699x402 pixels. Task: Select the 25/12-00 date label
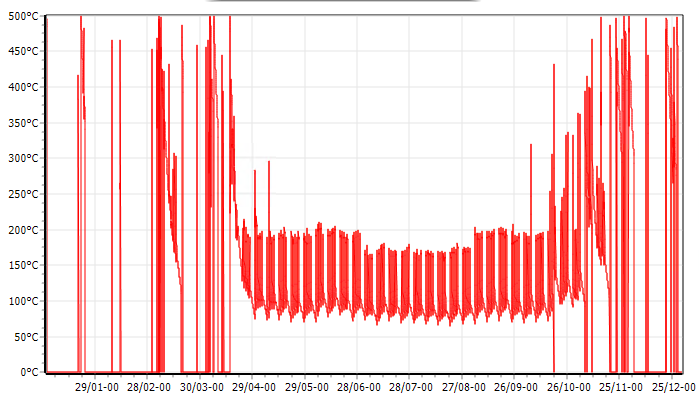[x=671, y=387]
